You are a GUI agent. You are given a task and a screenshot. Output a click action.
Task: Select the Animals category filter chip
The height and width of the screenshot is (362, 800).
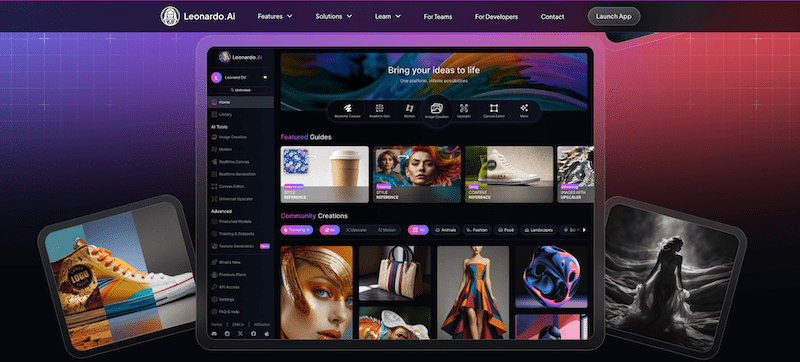tap(445, 230)
